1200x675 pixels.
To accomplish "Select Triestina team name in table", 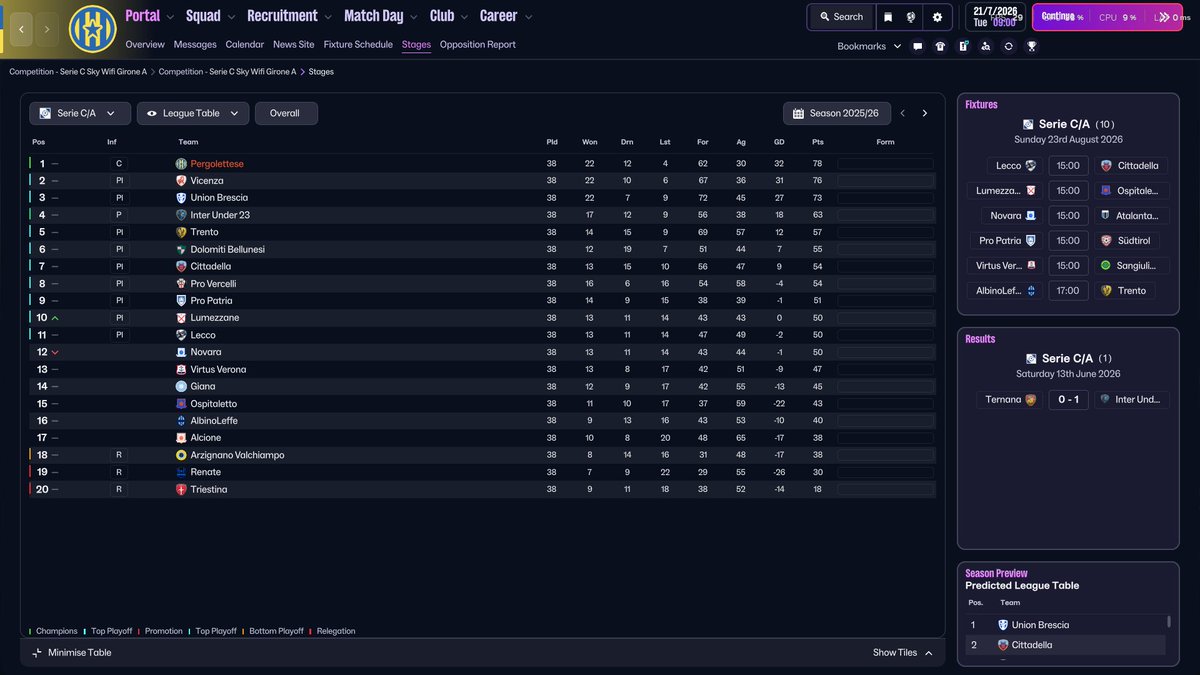I will [209, 489].
